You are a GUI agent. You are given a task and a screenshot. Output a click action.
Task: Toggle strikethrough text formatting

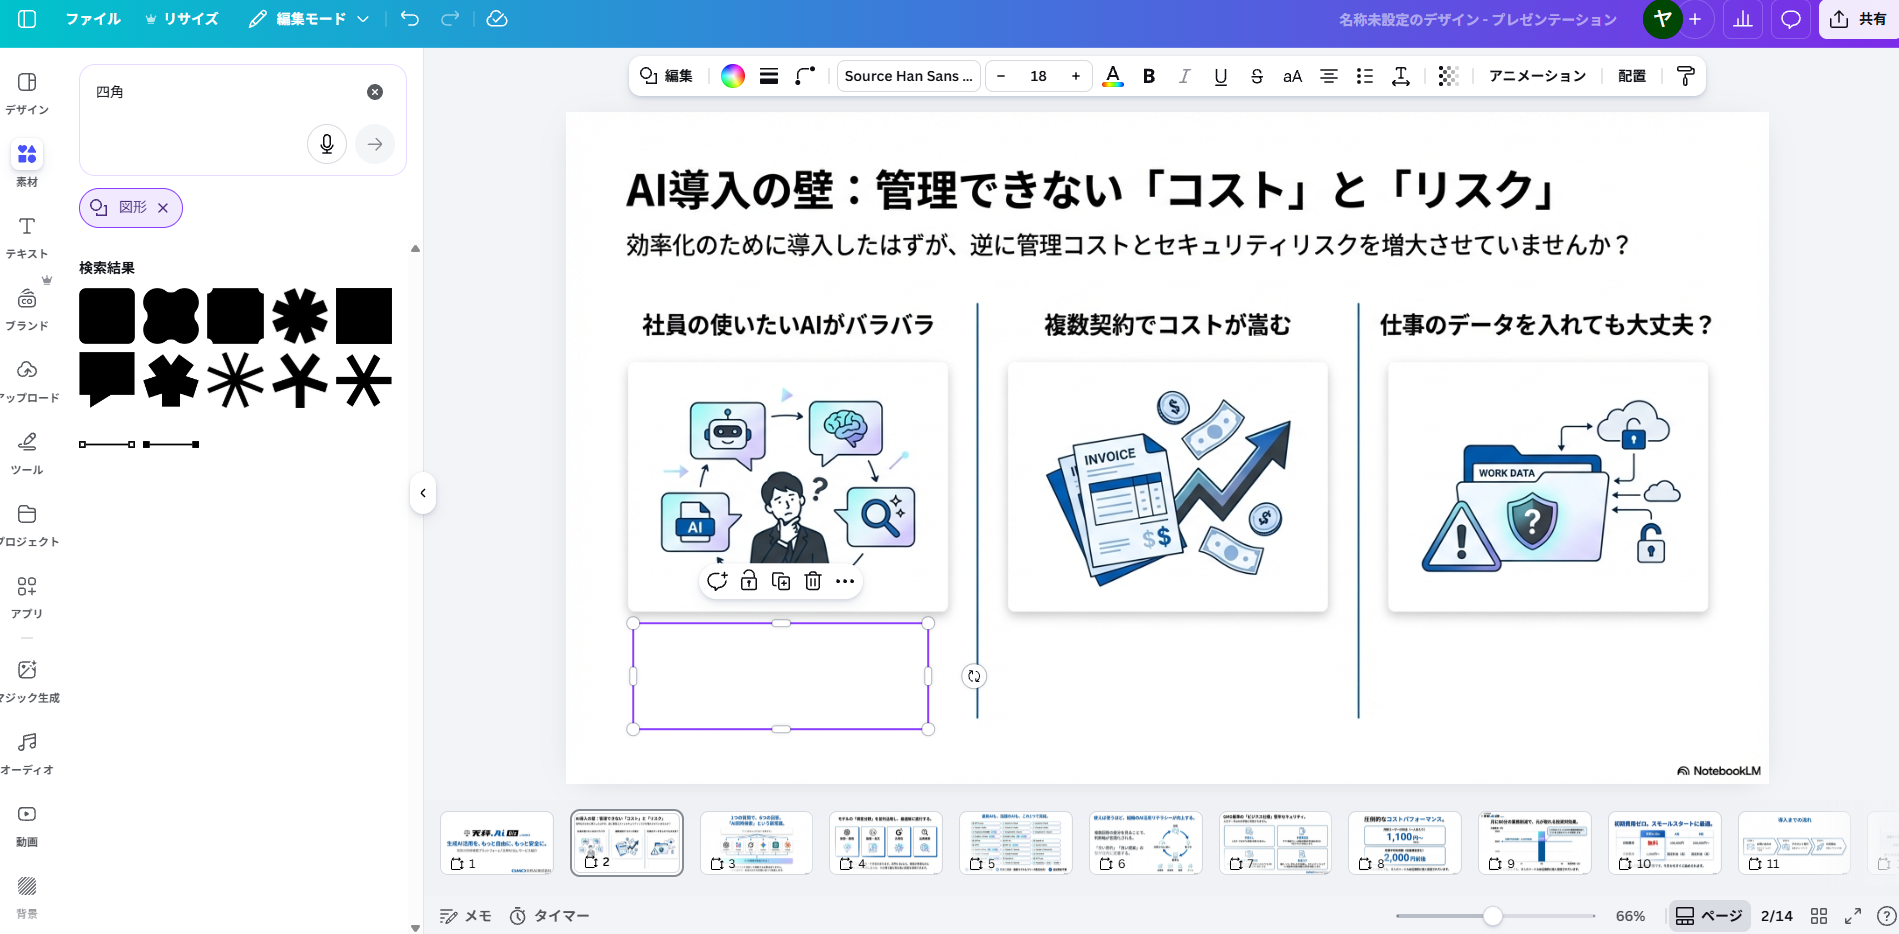click(x=1257, y=76)
